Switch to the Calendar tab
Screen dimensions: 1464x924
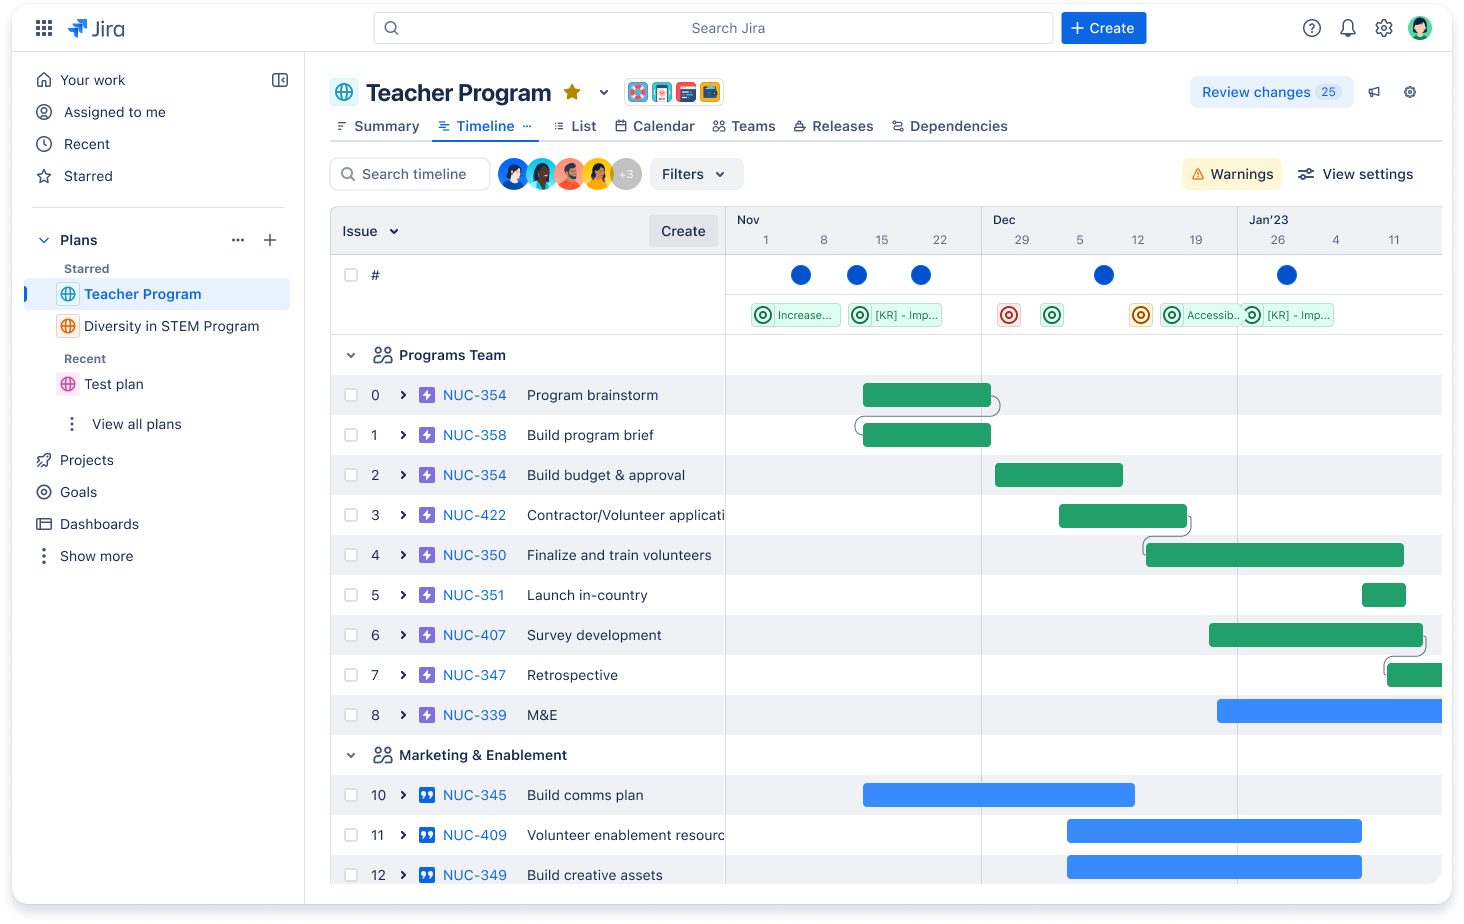654,126
